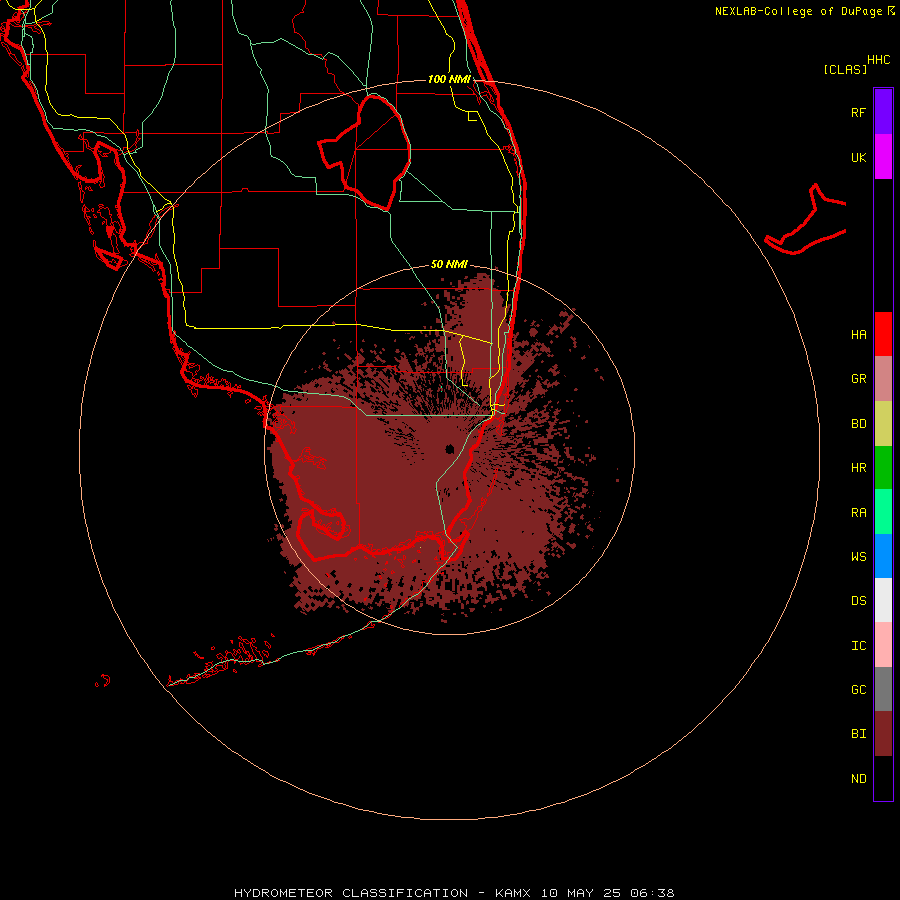Click the ND black legend swatch

point(883,778)
